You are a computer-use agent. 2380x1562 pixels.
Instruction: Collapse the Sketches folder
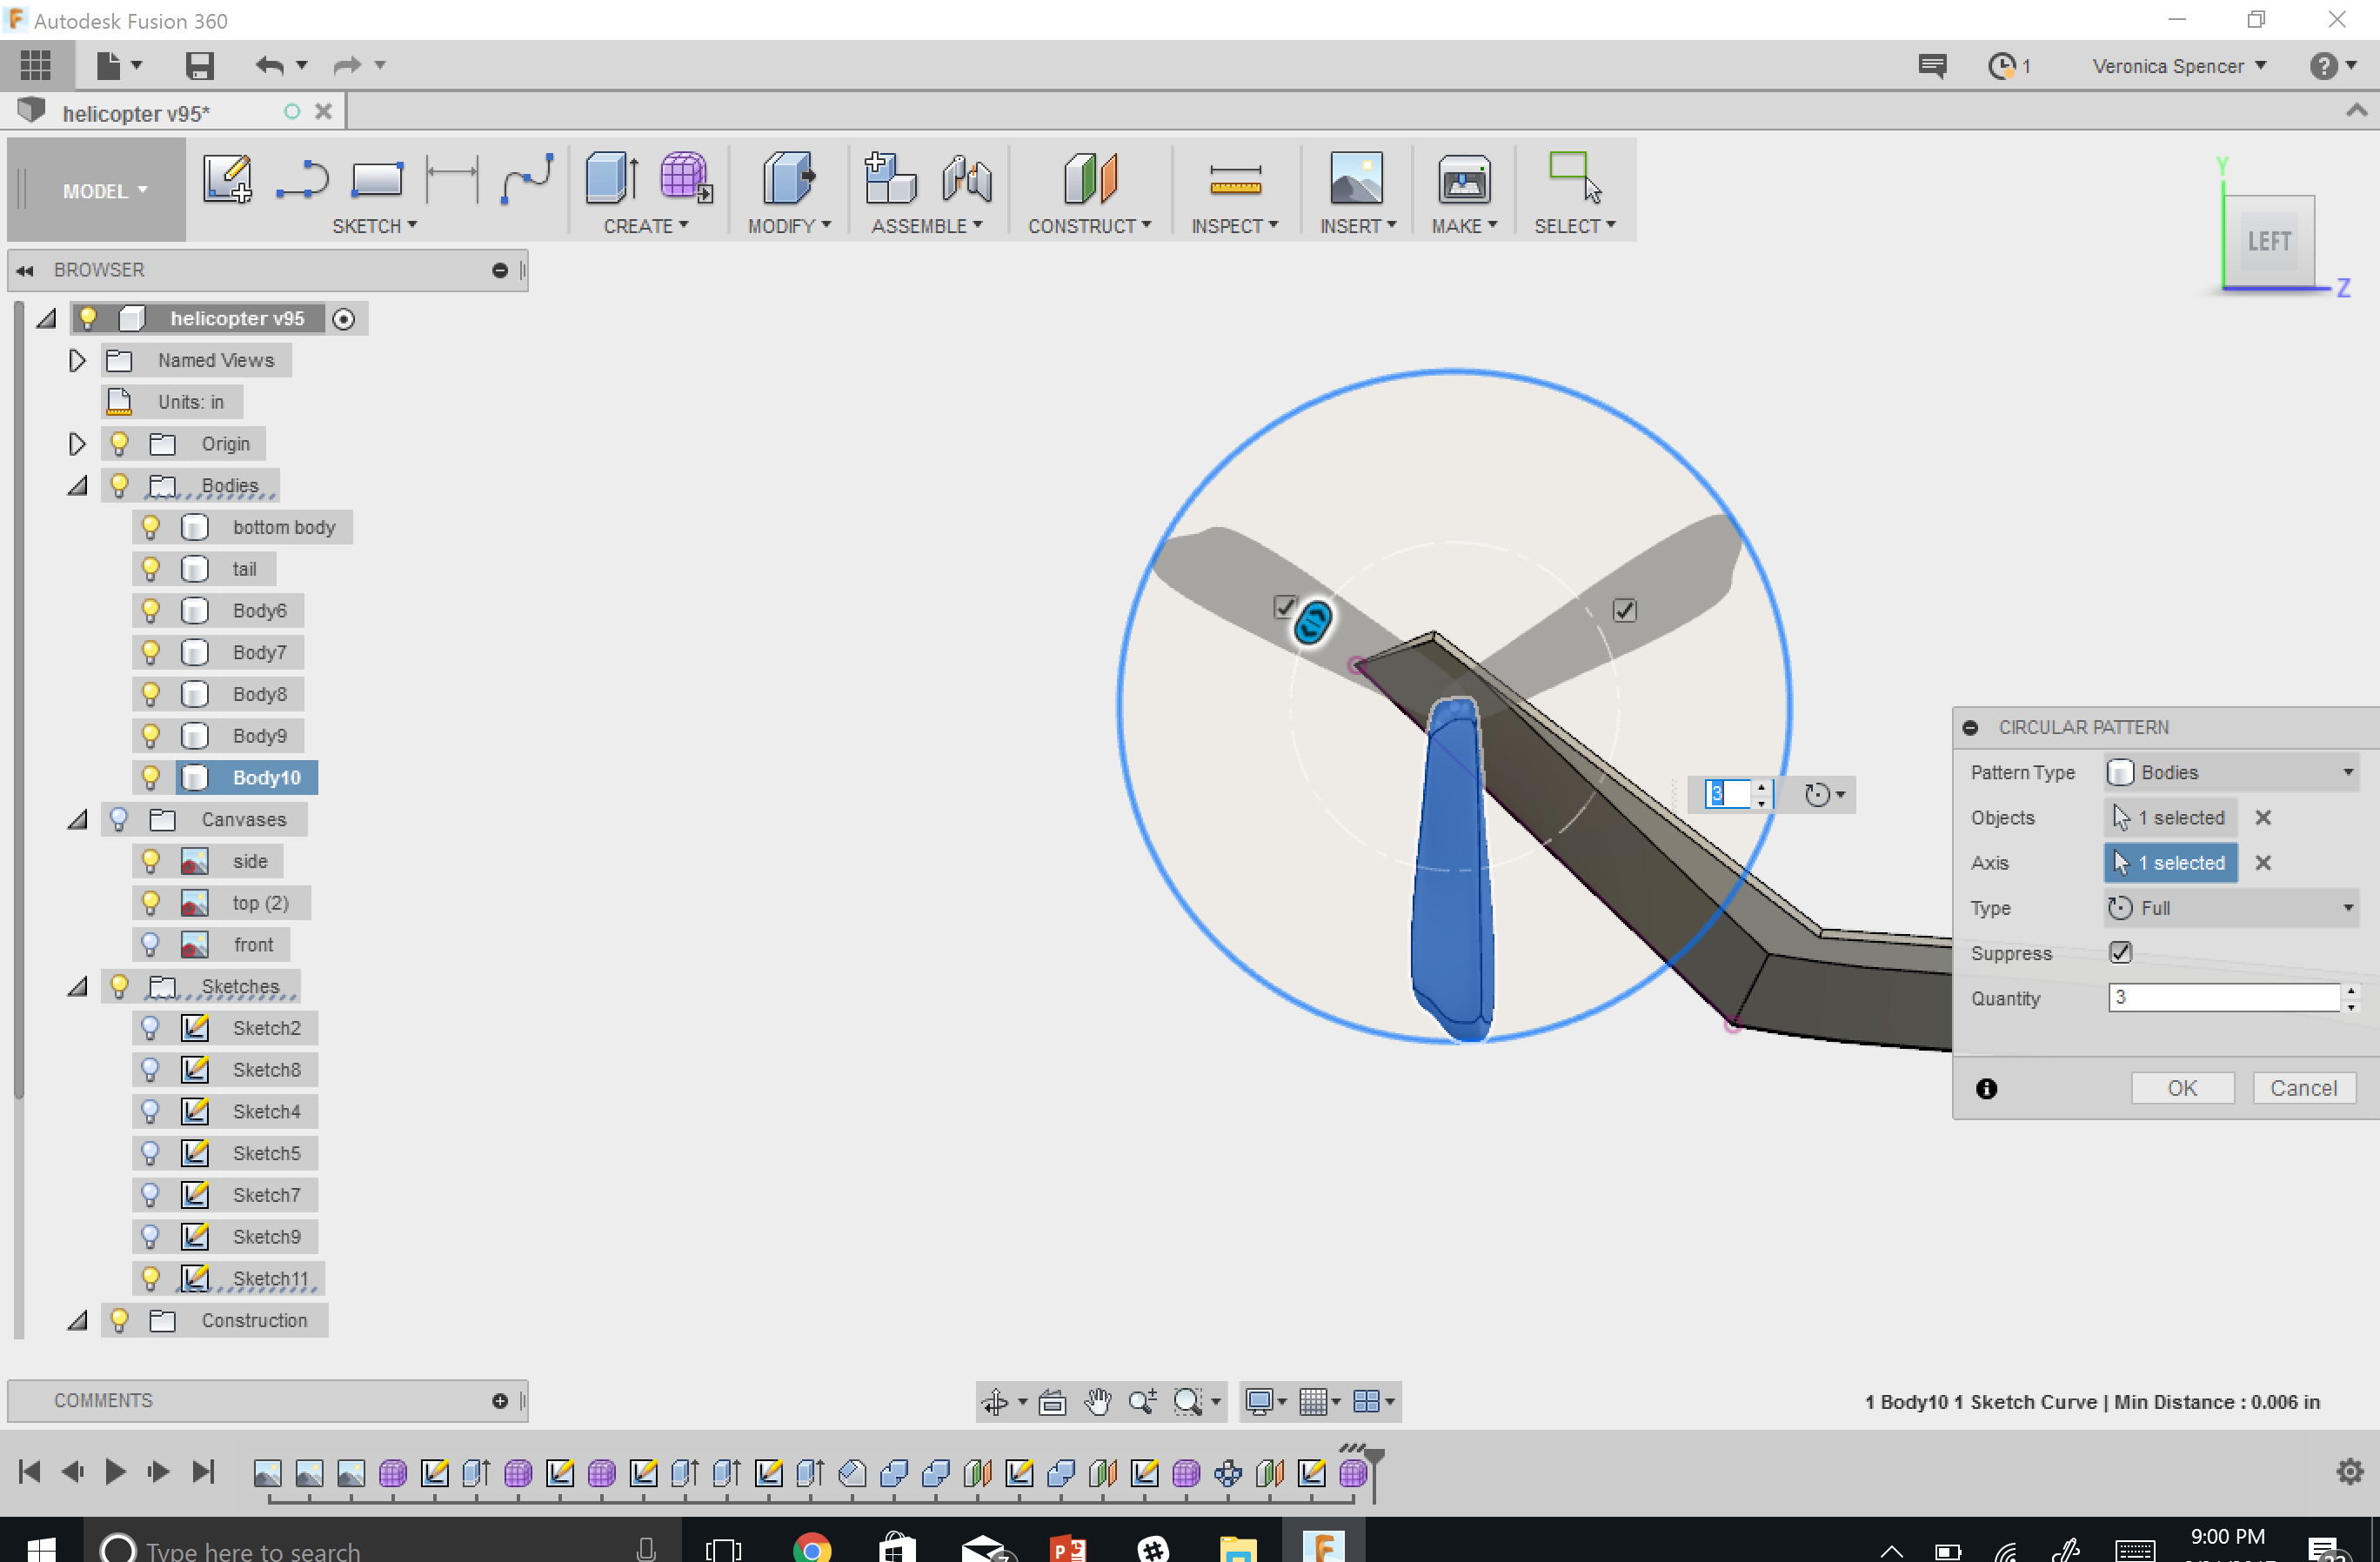pyautogui.click(x=77, y=987)
